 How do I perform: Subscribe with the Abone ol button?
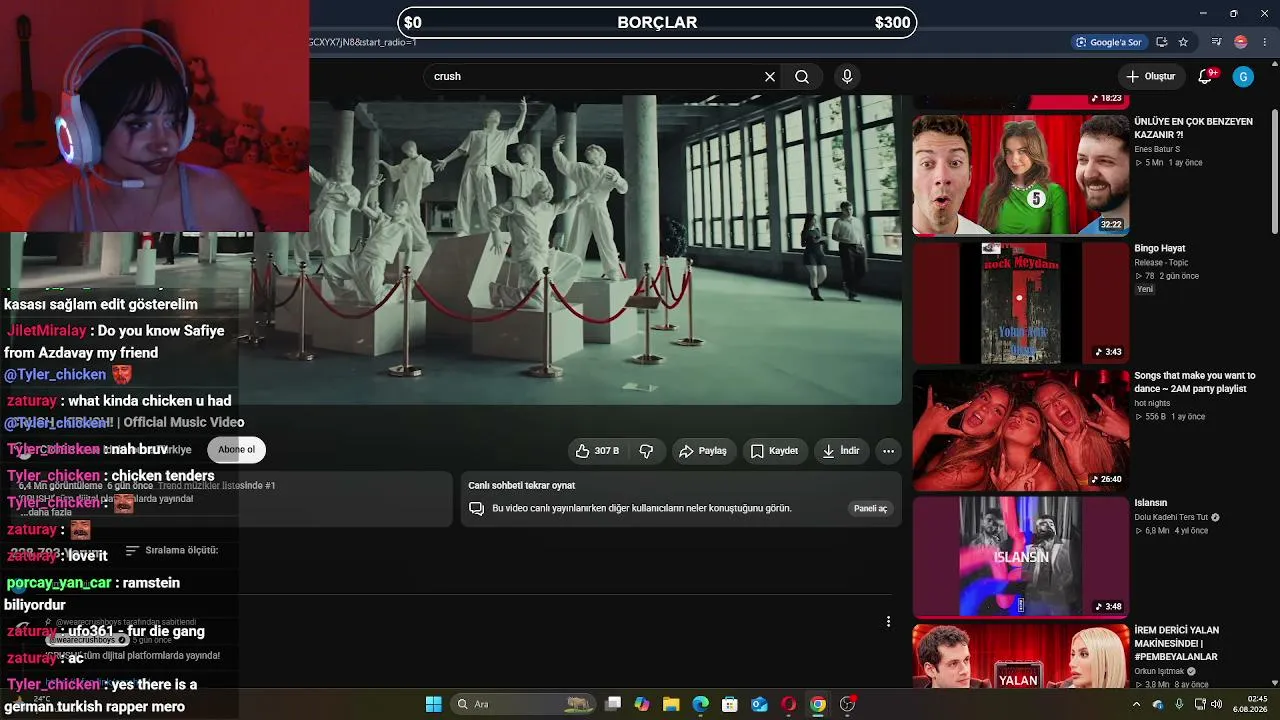click(237, 449)
